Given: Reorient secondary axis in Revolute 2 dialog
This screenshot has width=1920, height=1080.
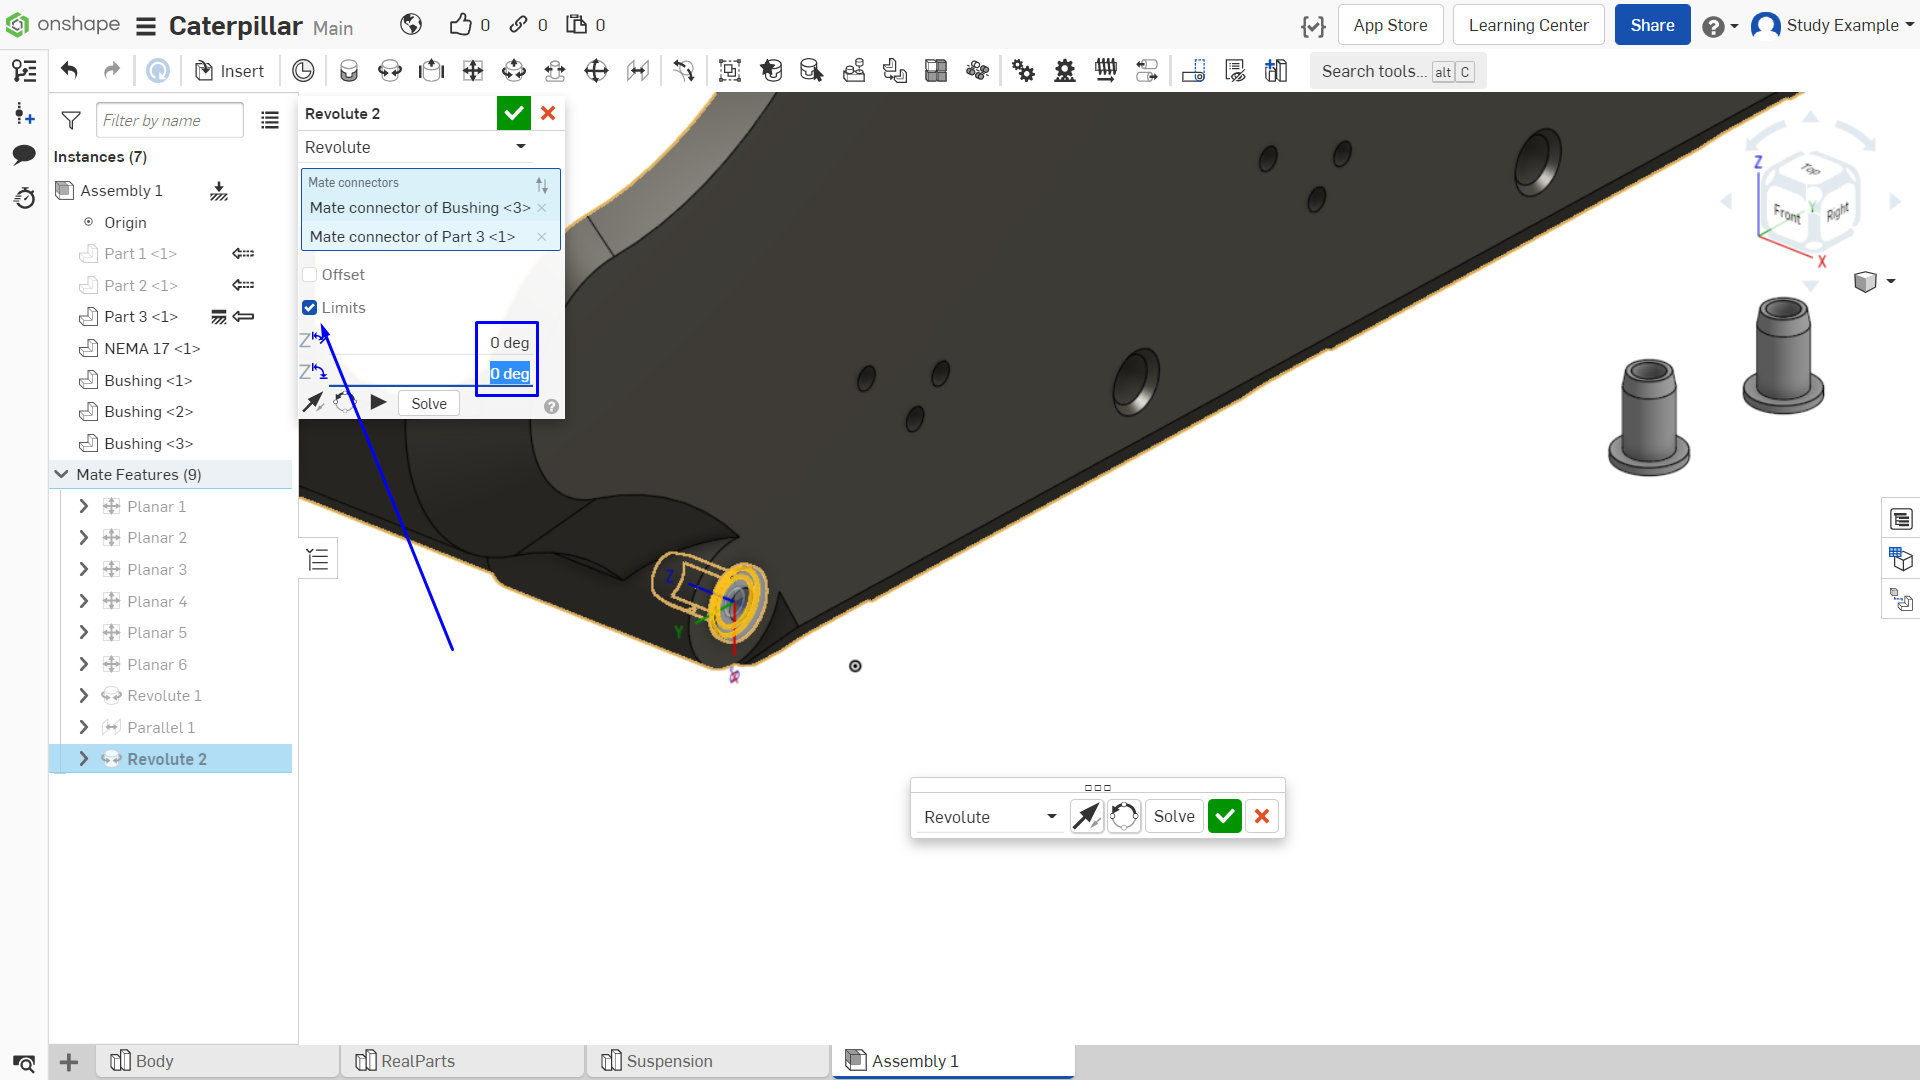Looking at the screenshot, I should point(345,403).
